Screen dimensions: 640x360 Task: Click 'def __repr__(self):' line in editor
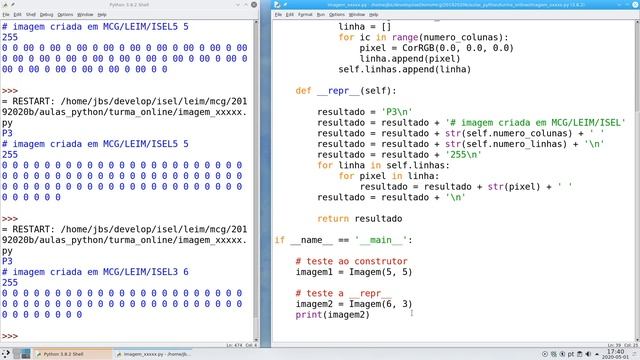pyautogui.click(x=346, y=91)
